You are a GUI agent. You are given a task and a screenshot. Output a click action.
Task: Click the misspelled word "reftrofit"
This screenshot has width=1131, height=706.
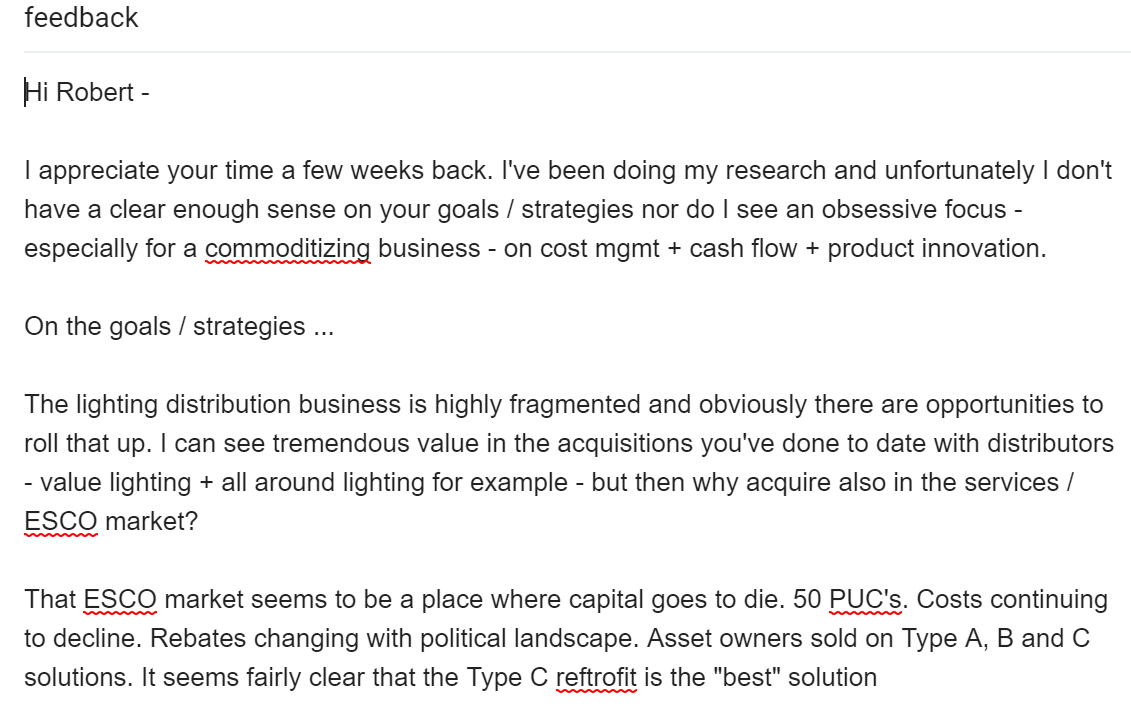coord(596,677)
